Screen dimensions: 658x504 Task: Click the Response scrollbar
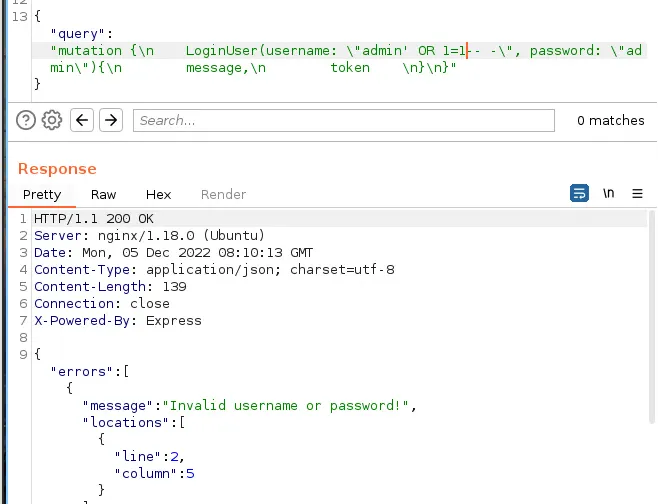click(x=652, y=317)
